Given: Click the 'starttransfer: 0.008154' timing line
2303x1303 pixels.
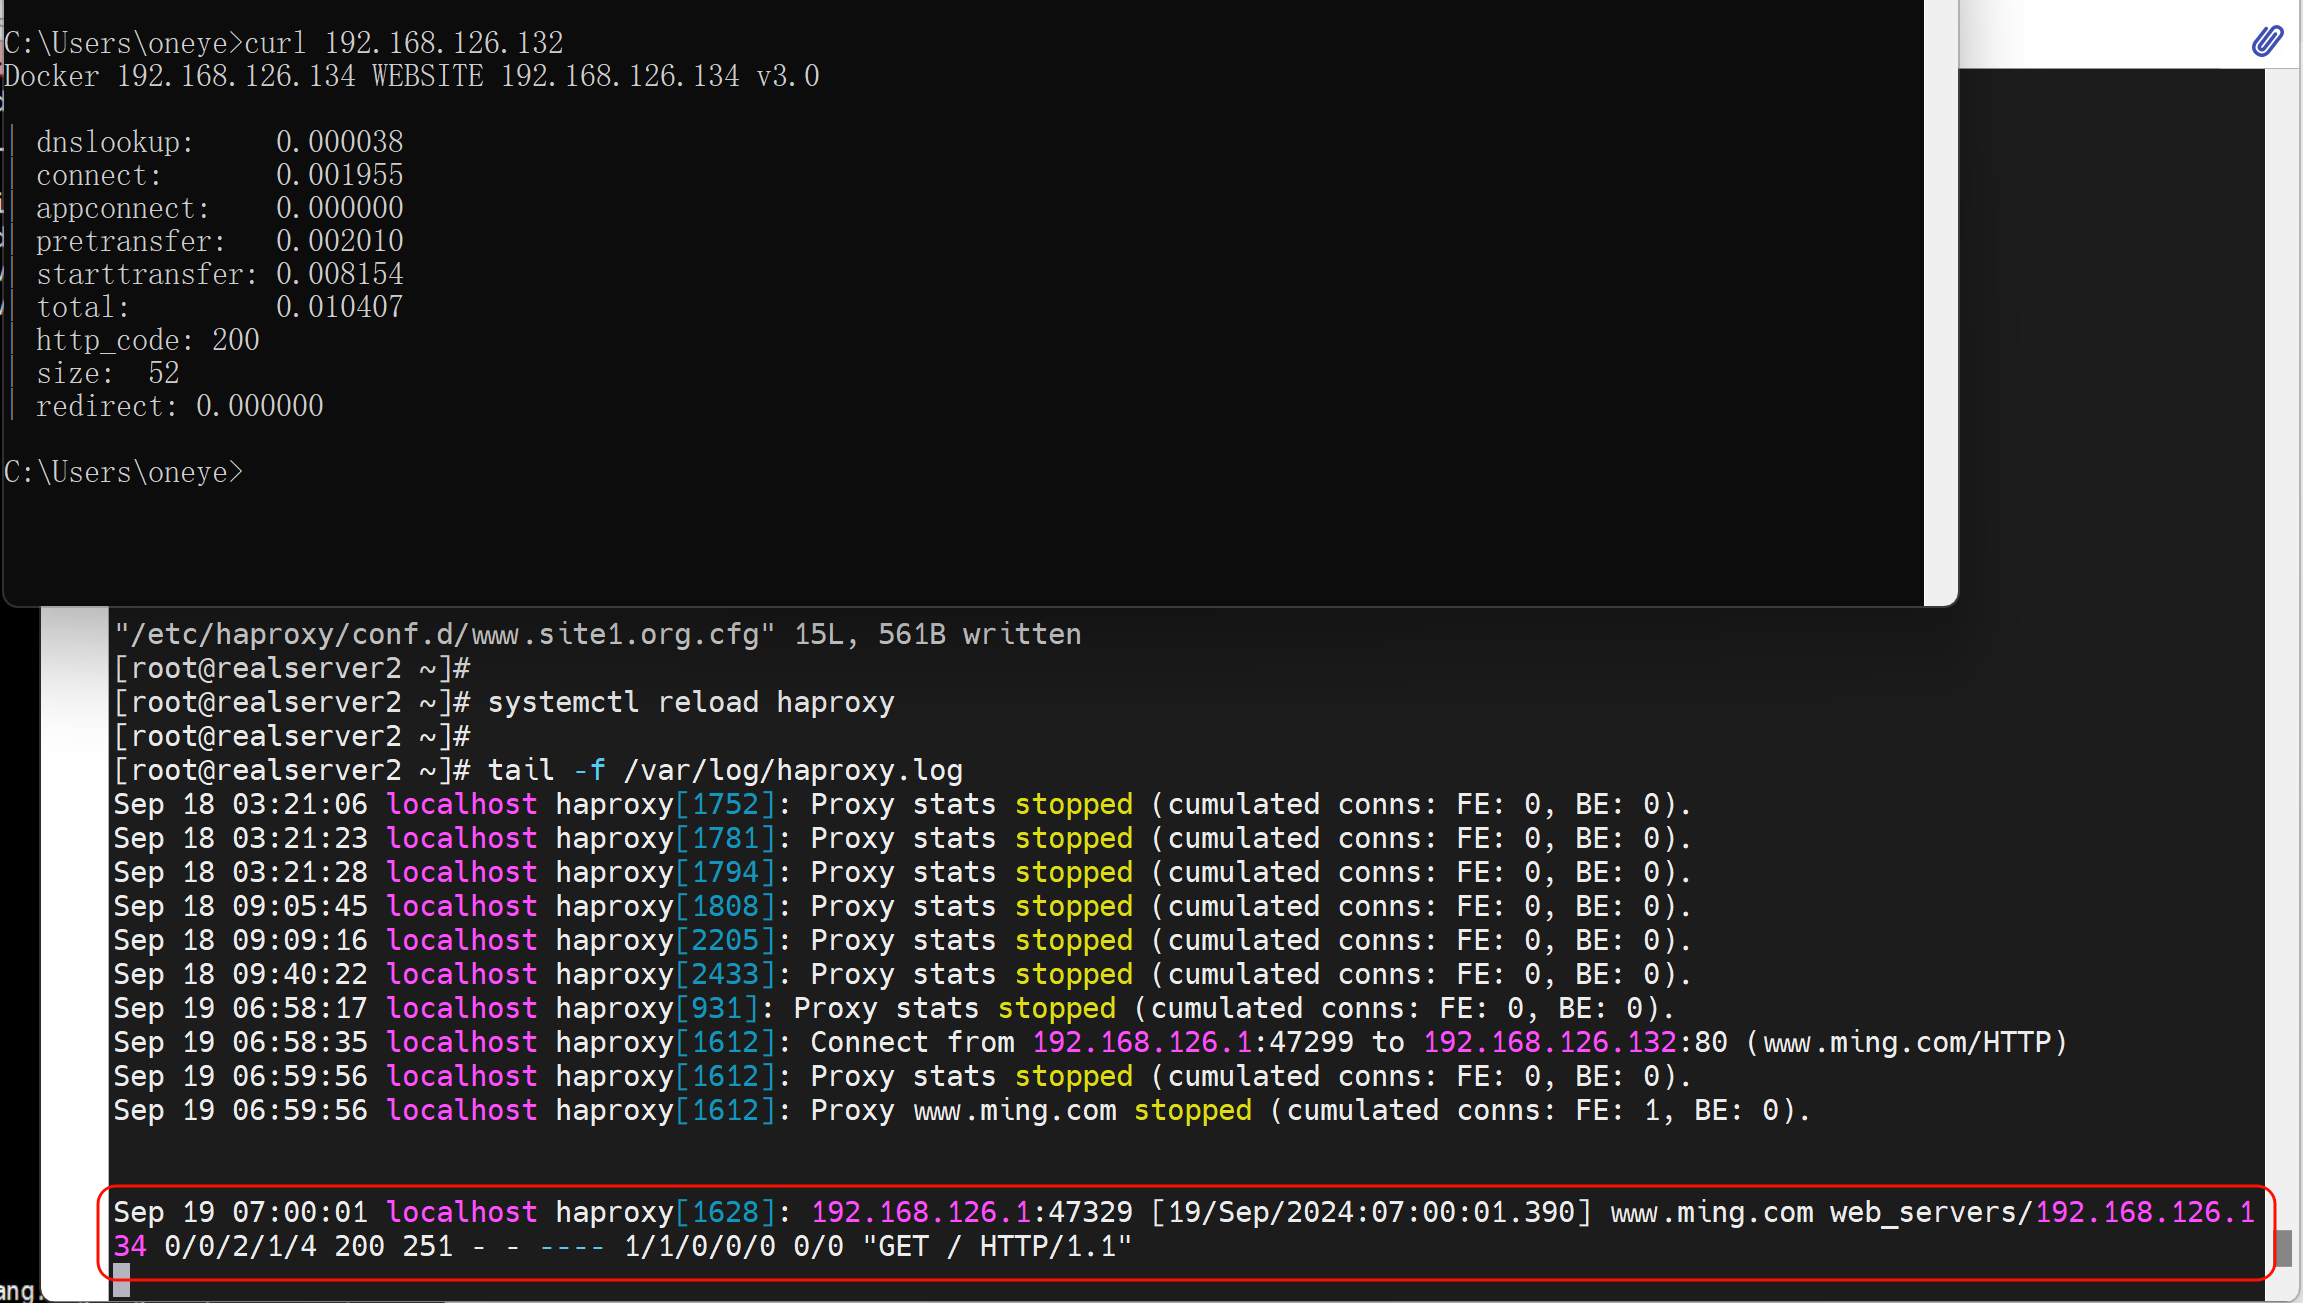Looking at the screenshot, I should (x=220, y=274).
